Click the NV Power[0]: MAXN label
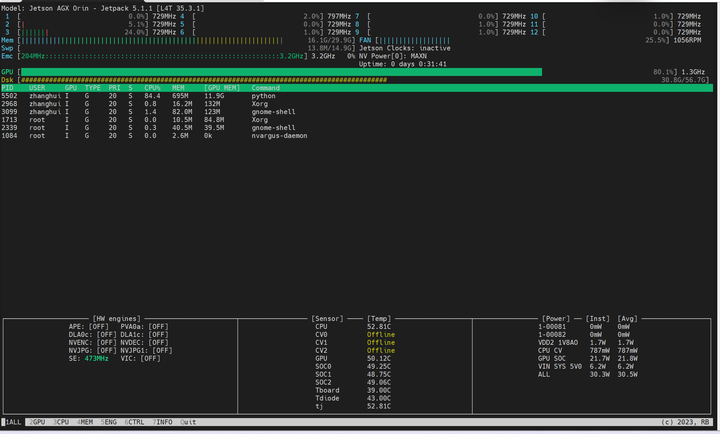720x434 pixels. coord(393,56)
